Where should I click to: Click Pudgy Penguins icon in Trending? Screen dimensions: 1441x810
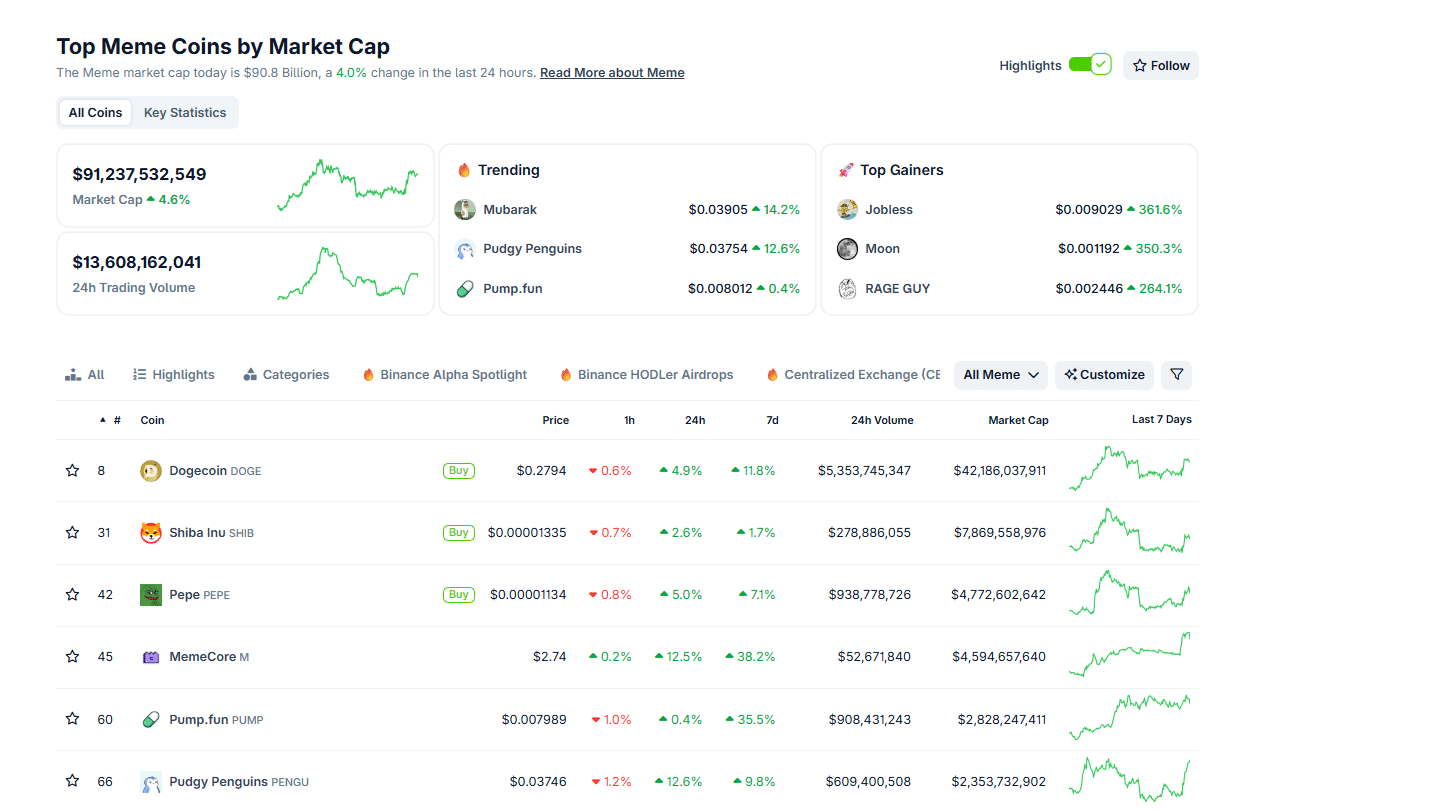pos(465,249)
